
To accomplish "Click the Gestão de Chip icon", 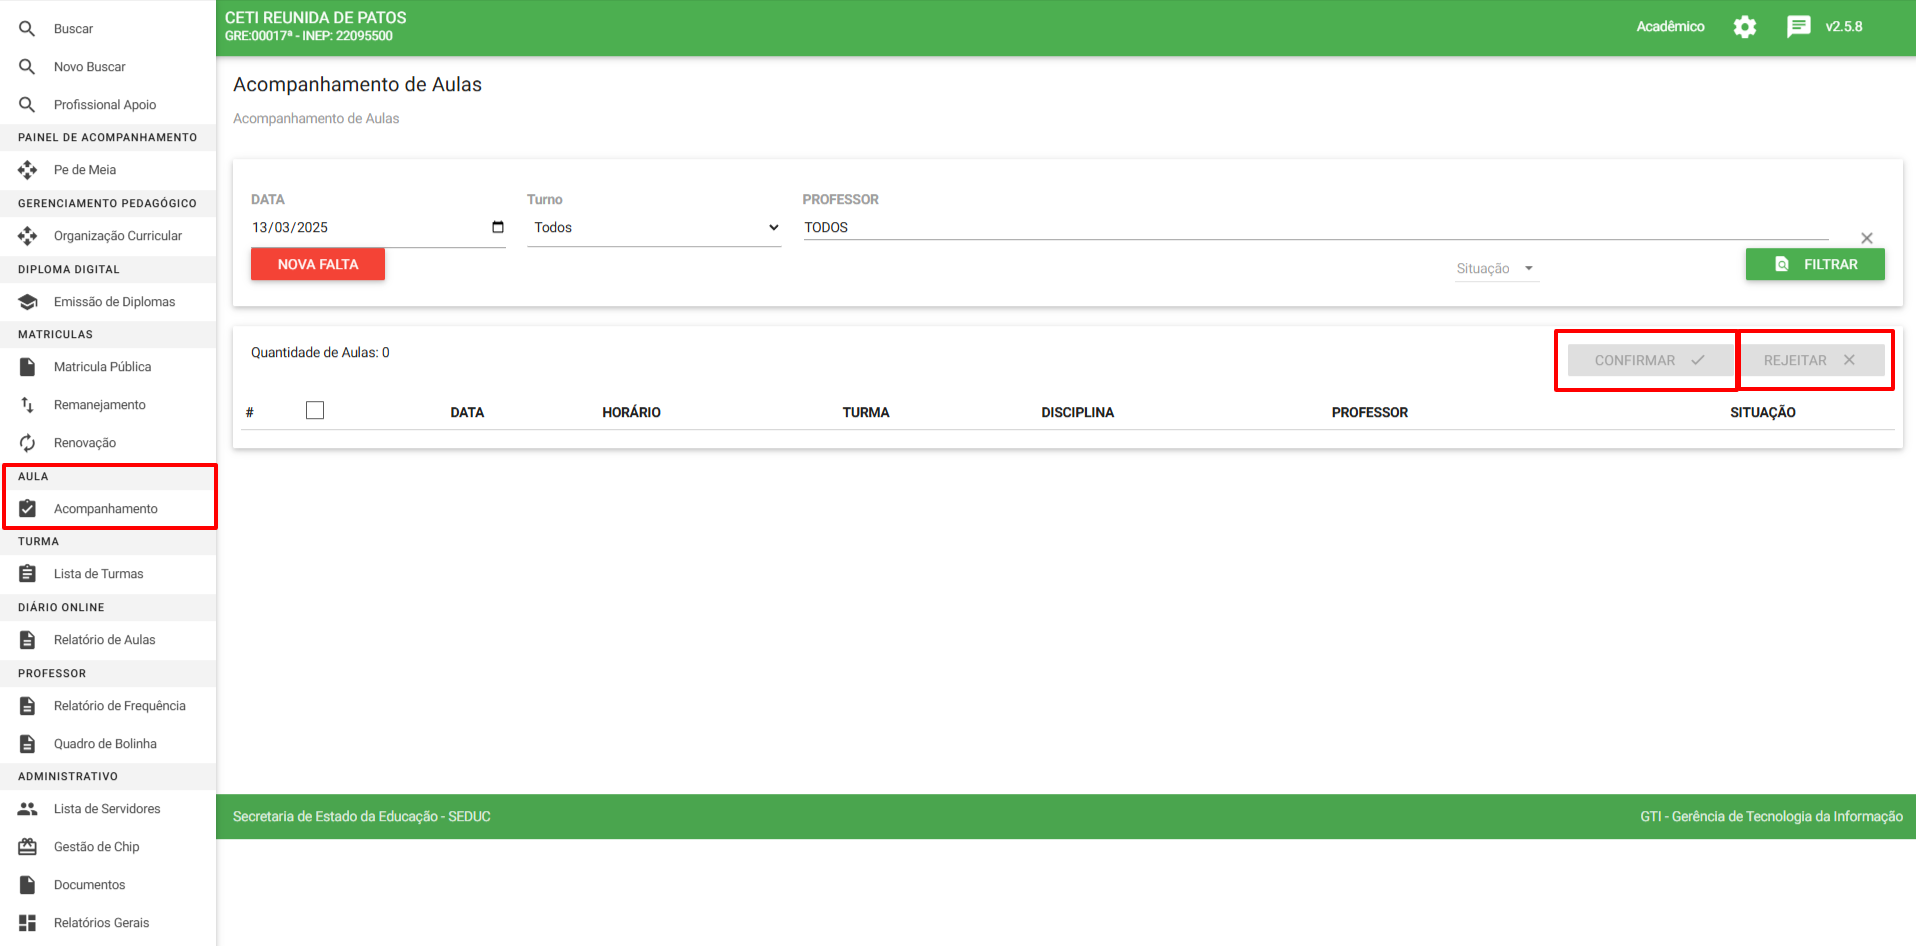I will pos(28,847).
